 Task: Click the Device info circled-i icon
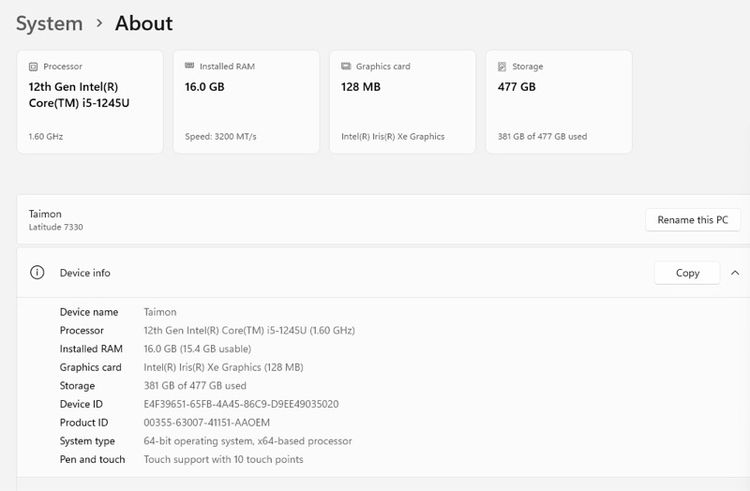[37, 273]
